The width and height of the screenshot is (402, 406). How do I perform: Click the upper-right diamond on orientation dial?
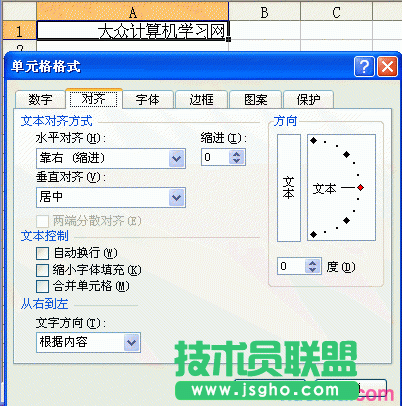[x=347, y=154]
